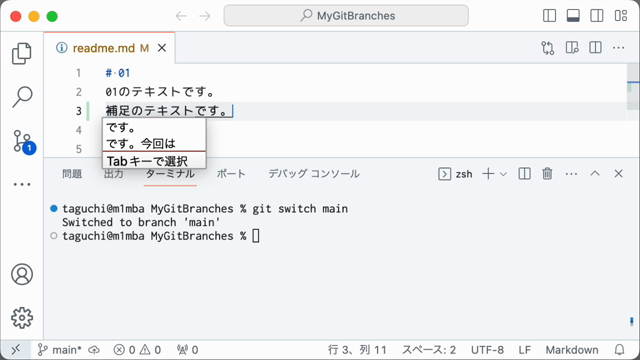Open the Accounts menu icon
Viewport: 640px width, 360px height.
coord(22,274)
